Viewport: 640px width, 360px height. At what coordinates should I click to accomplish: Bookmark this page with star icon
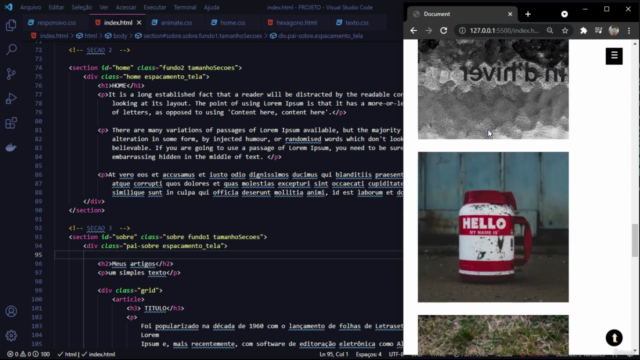click(565, 31)
